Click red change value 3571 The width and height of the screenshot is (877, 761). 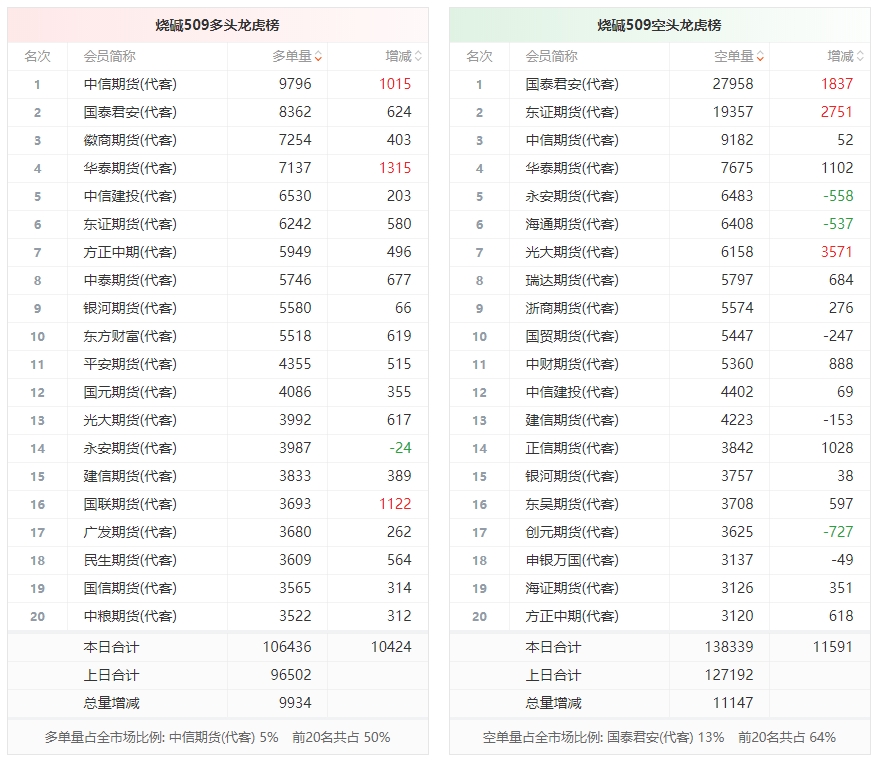pyautogui.click(x=837, y=252)
